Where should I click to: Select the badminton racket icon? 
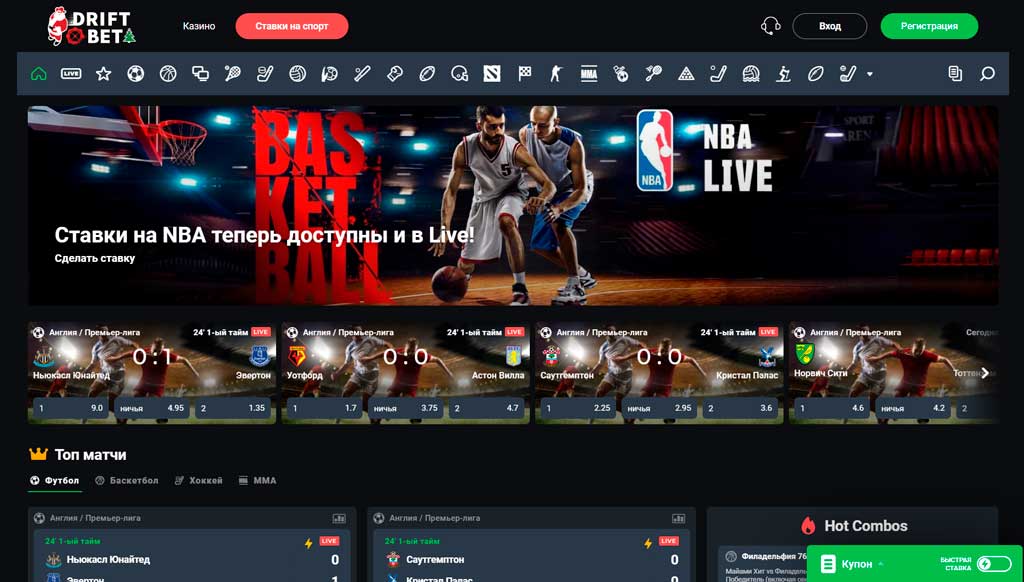click(x=654, y=74)
